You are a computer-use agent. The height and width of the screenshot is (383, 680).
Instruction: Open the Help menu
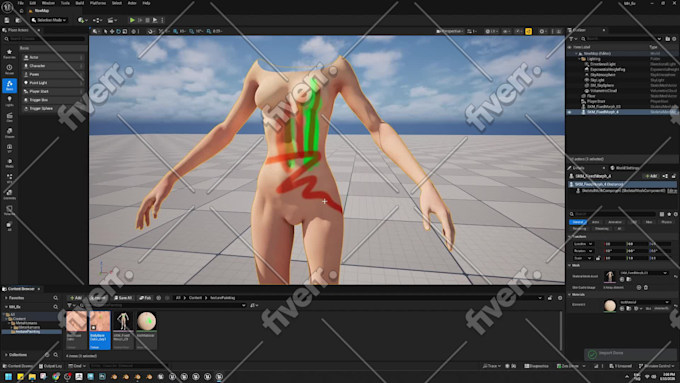(147, 3)
